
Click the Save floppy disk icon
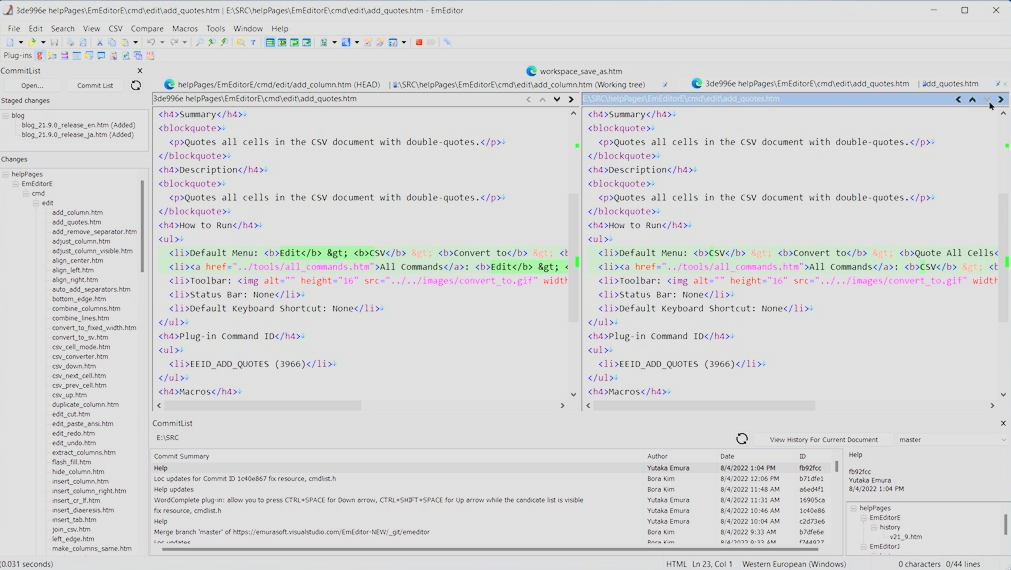click(54, 42)
